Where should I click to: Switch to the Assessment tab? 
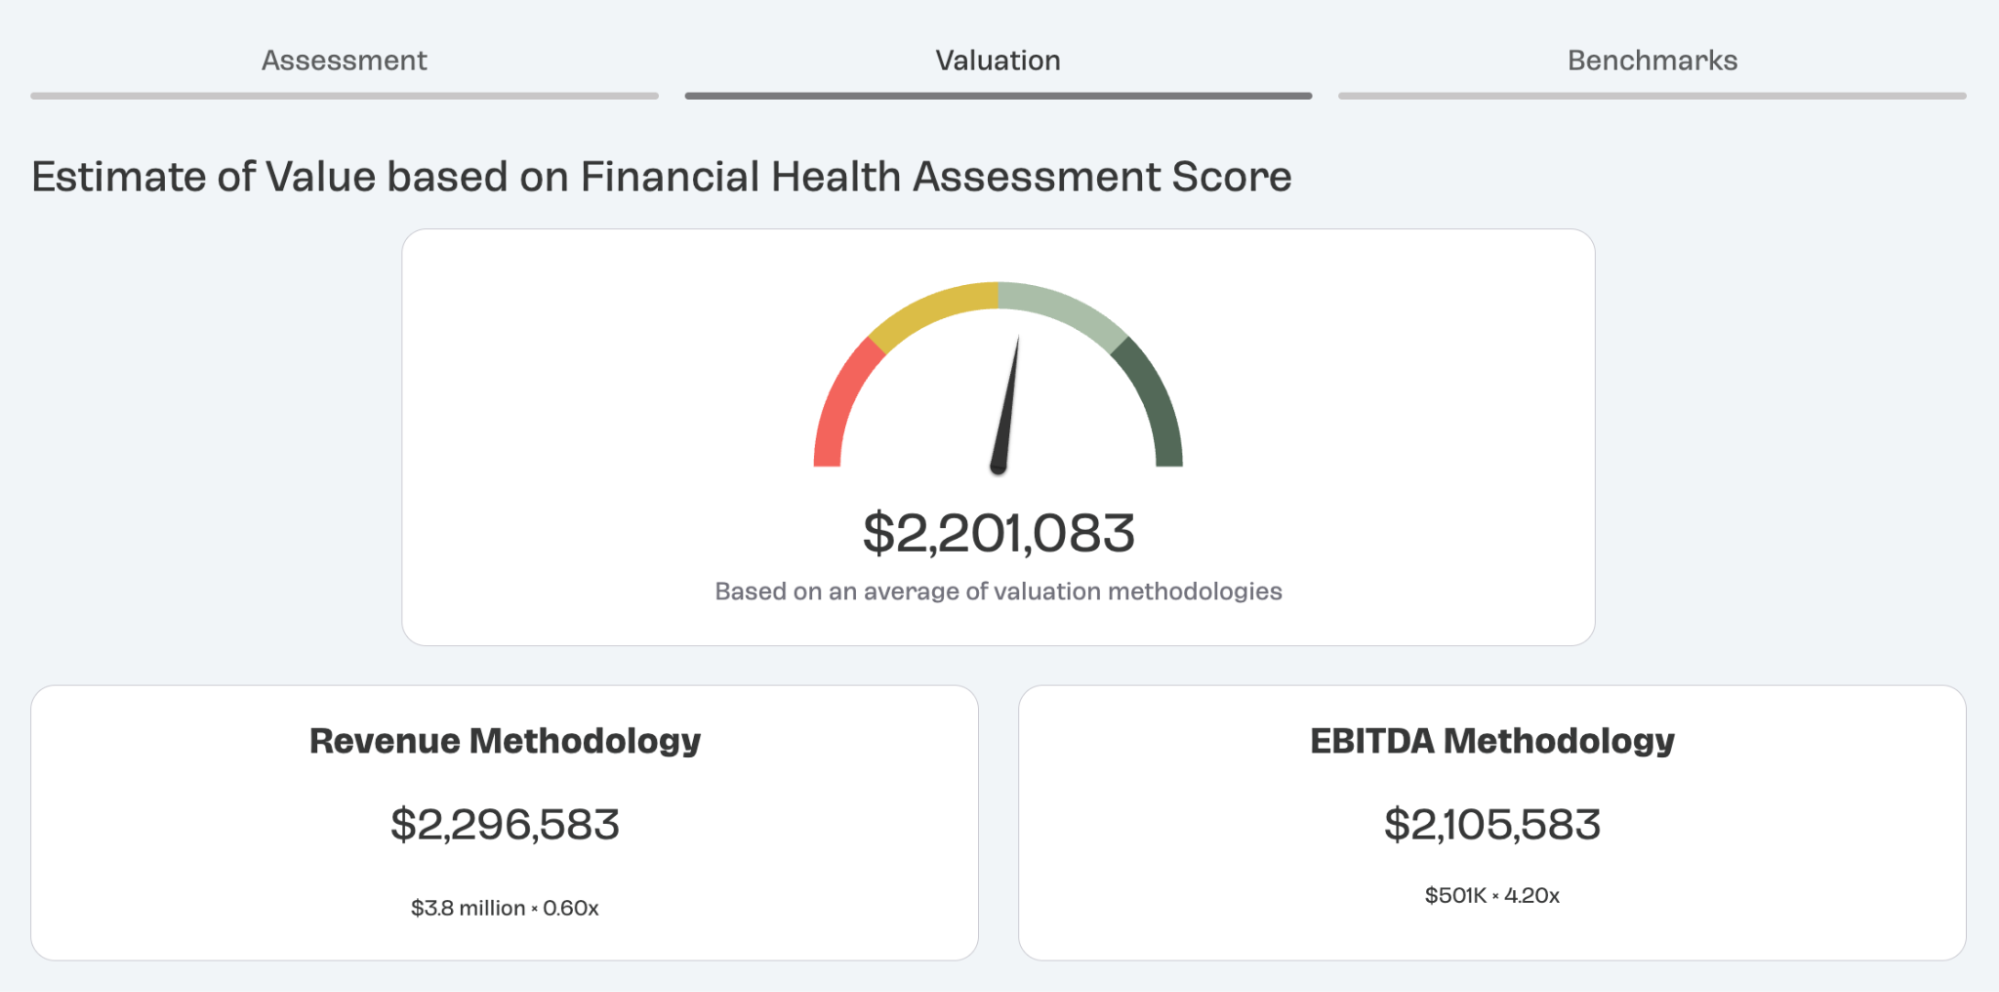pyautogui.click(x=344, y=61)
